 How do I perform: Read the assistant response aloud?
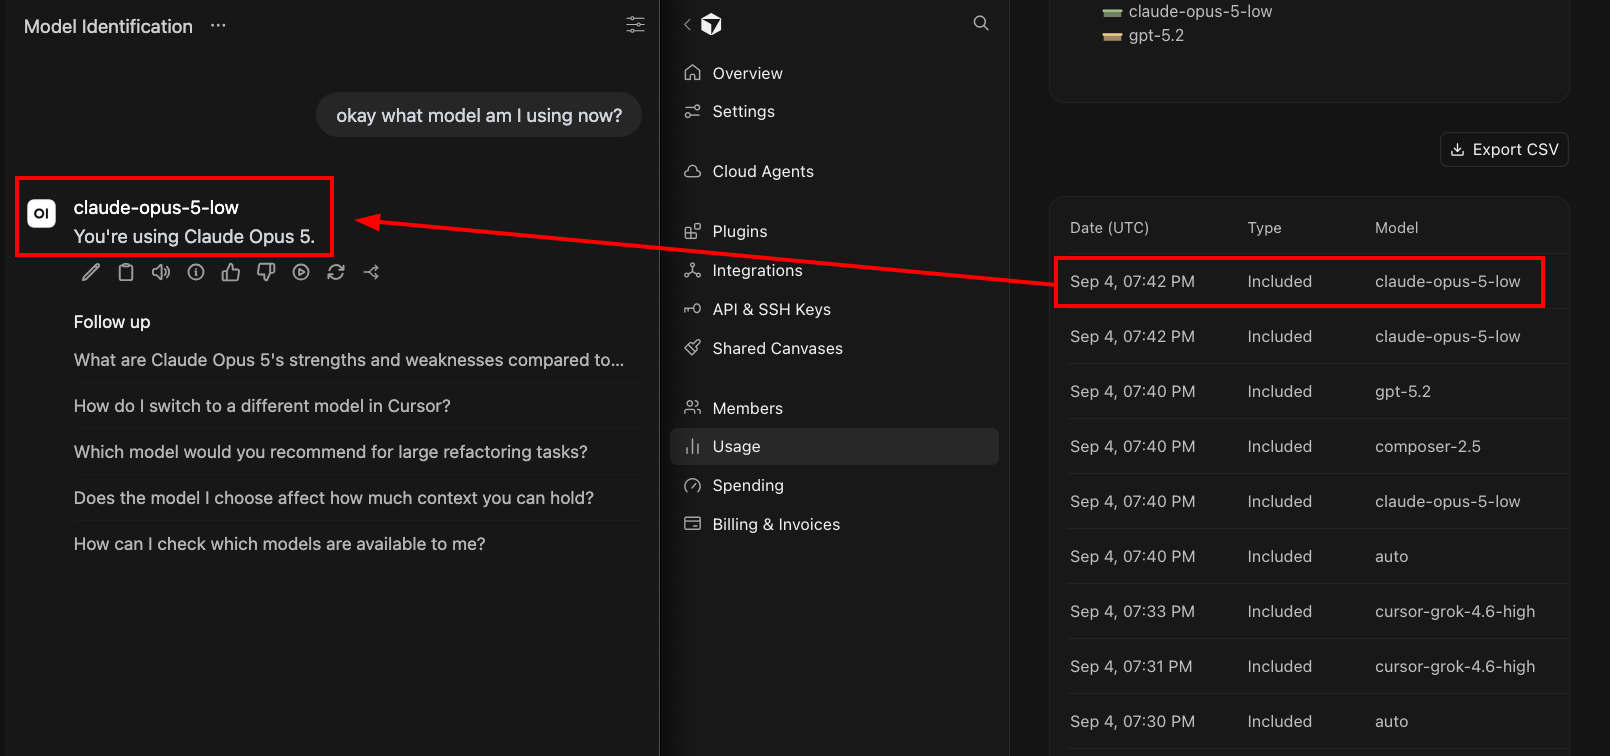tap(161, 272)
